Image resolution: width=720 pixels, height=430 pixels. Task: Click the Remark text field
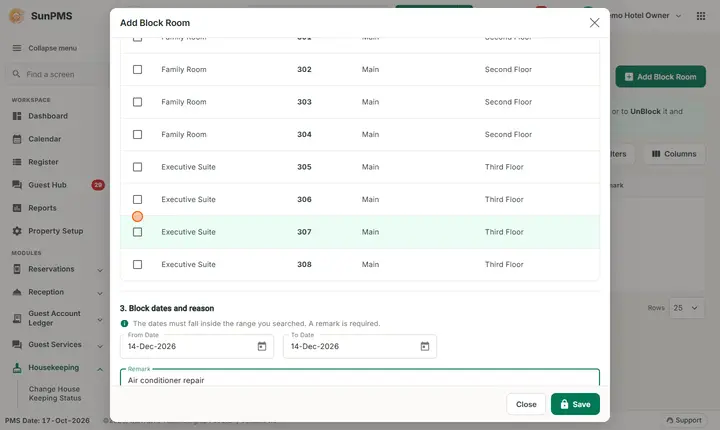[360, 378]
